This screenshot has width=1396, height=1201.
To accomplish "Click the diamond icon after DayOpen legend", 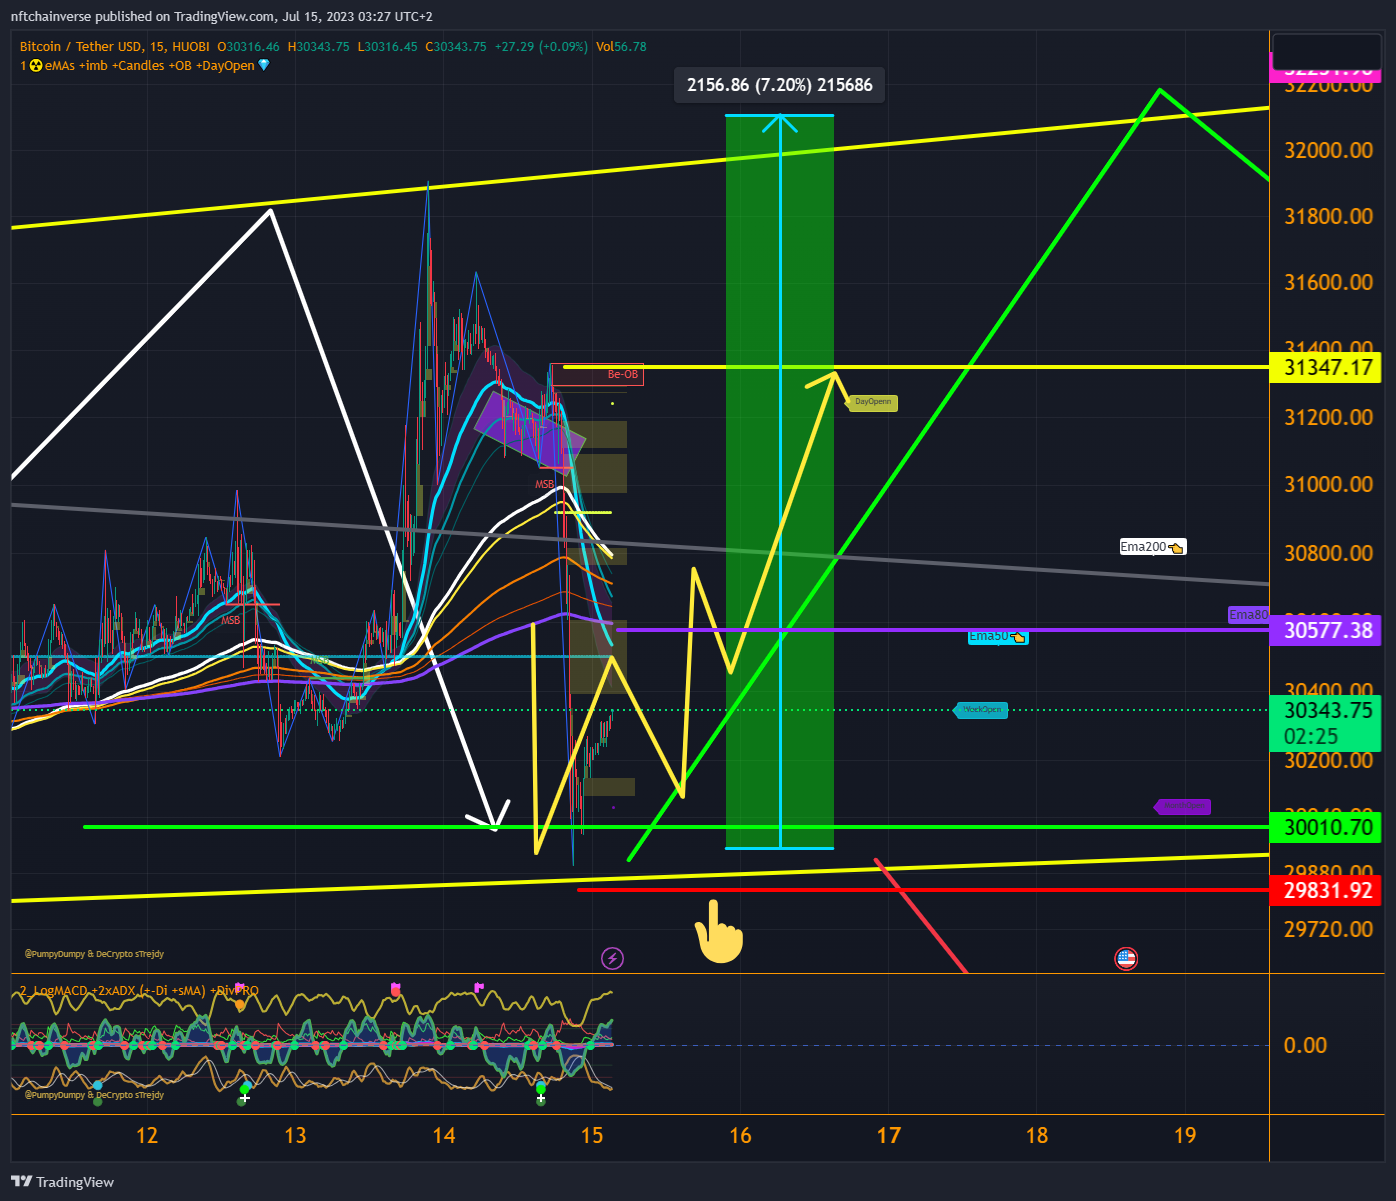I will click(x=264, y=65).
